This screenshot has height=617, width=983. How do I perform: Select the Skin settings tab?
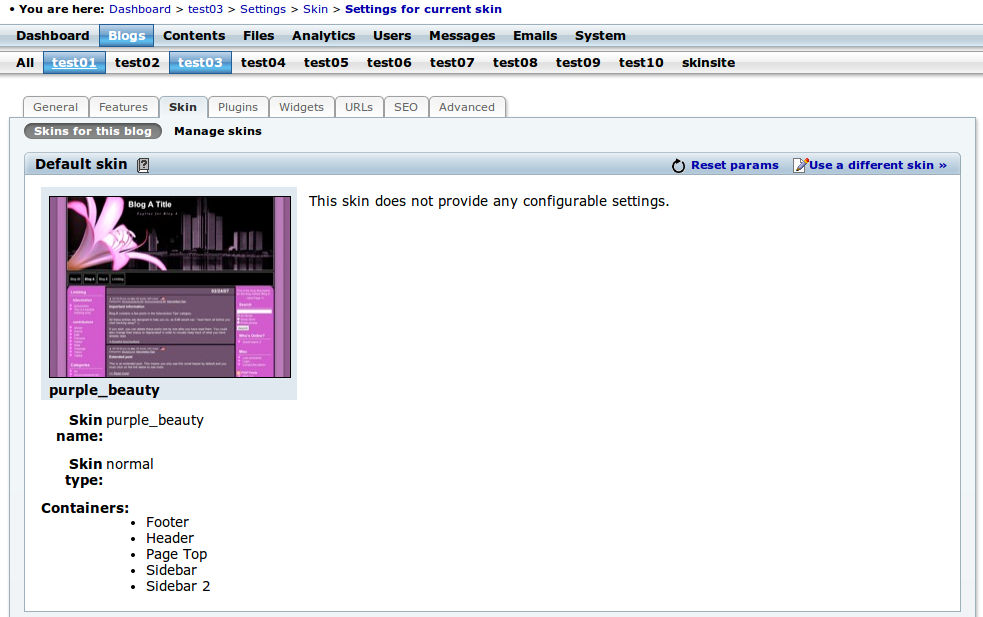point(182,107)
